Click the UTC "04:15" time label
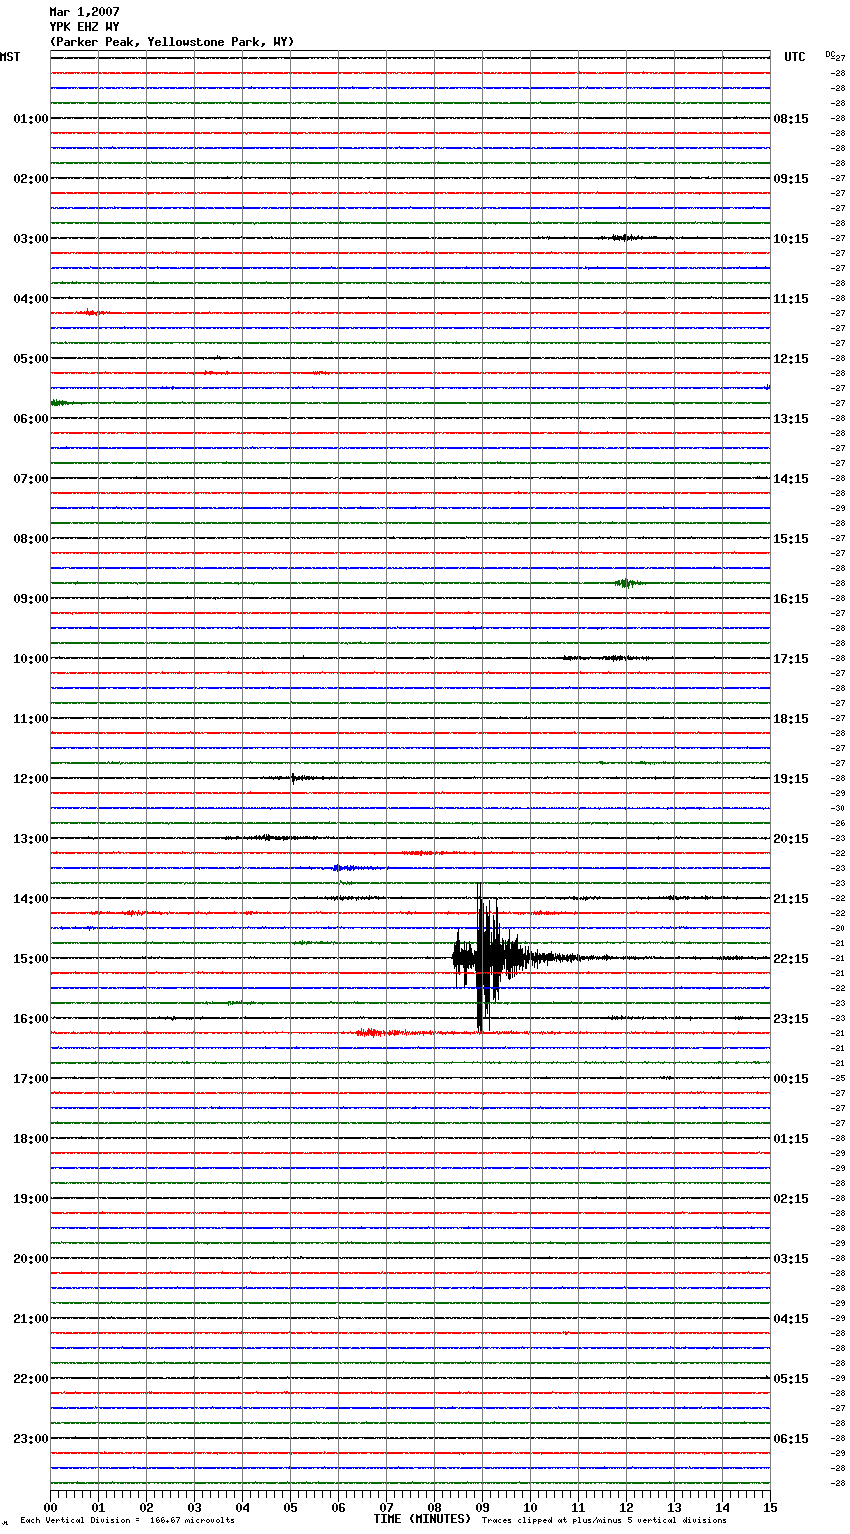850x1534 pixels. pyautogui.click(x=791, y=1319)
